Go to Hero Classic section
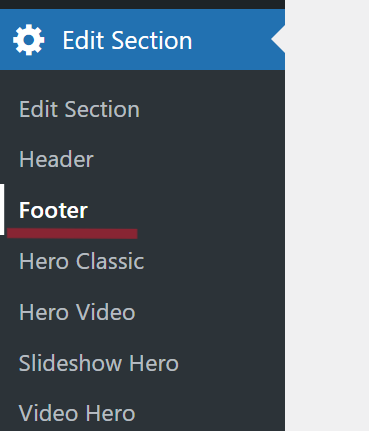The image size is (369, 431). tap(82, 261)
